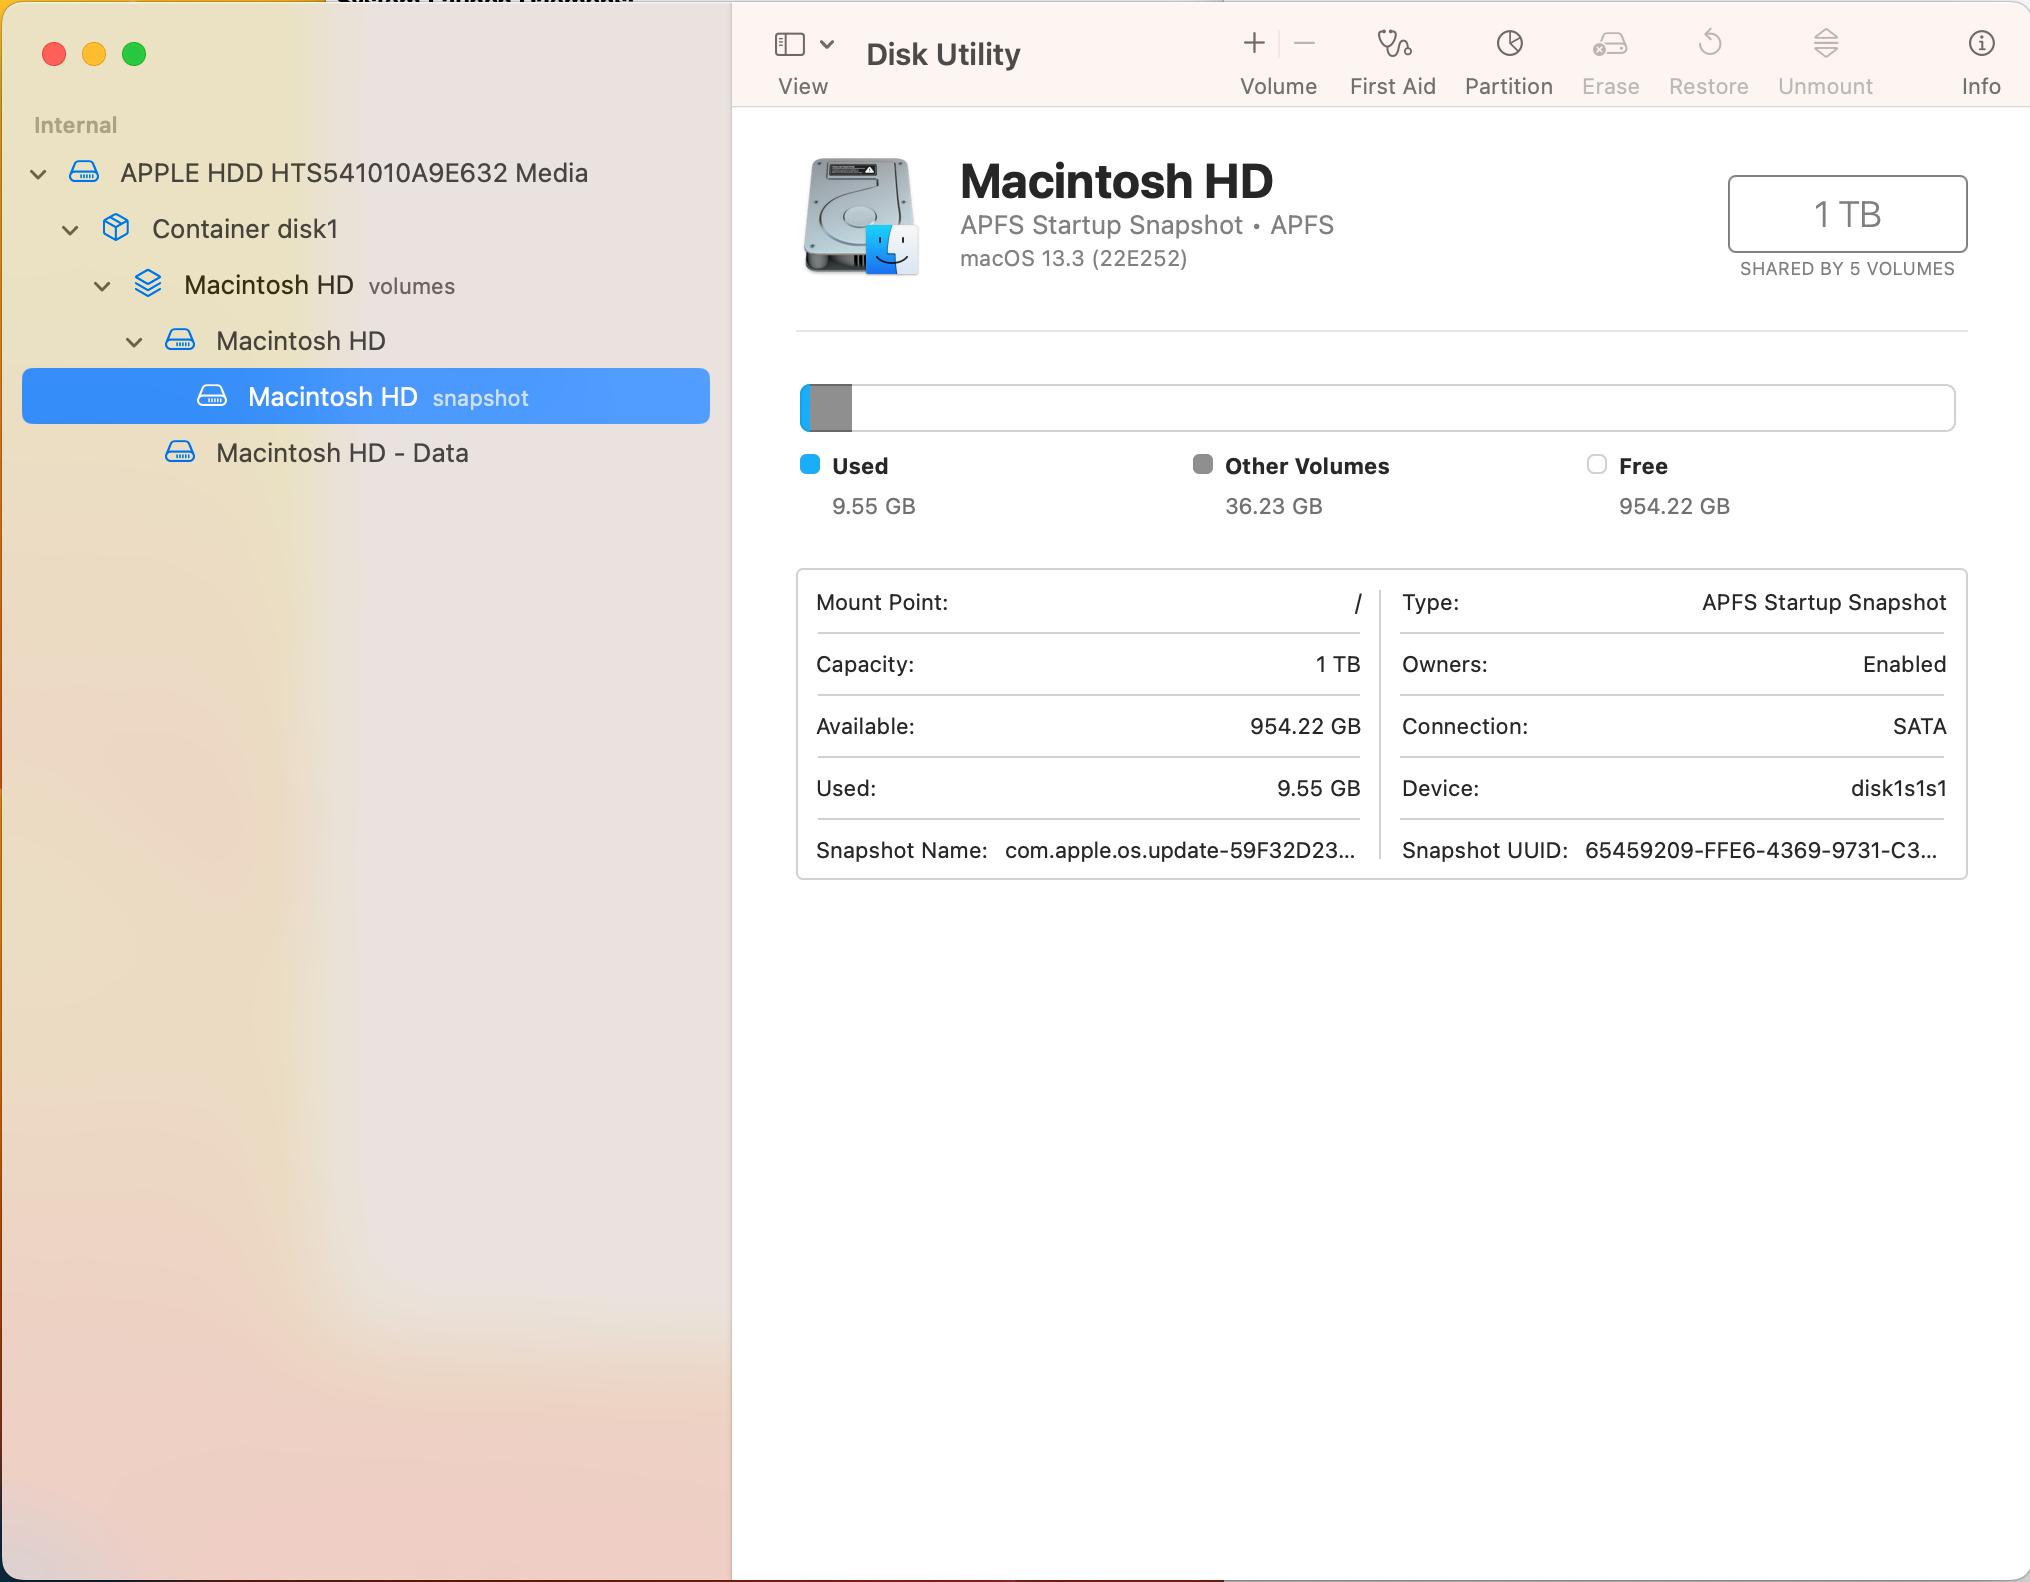The width and height of the screenshot is (2030, 1582).
Task: Click the Container disk1 cube icon
Action: [x=116, y=228]
